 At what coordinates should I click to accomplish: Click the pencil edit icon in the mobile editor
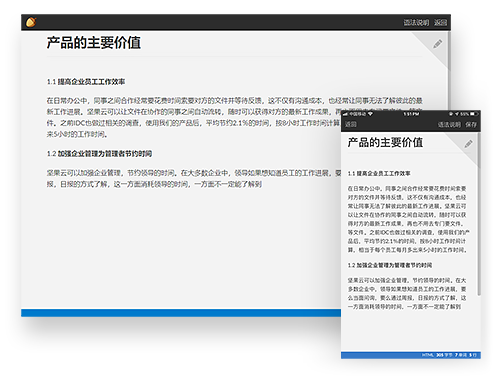tap(468, 144)
